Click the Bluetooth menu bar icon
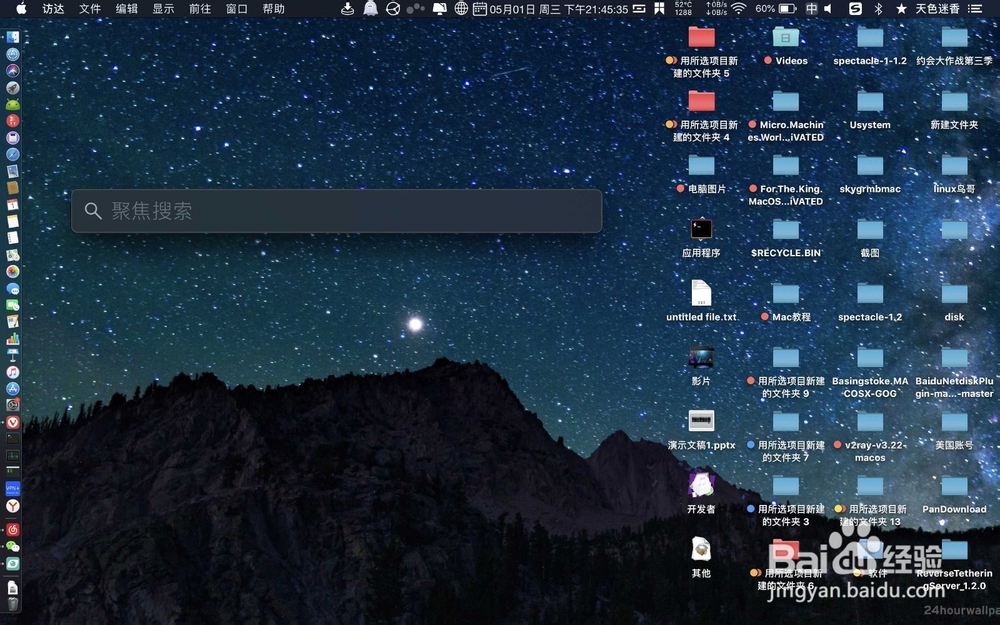The height and width of the screenshot is (625, 1000). (878, 8)
